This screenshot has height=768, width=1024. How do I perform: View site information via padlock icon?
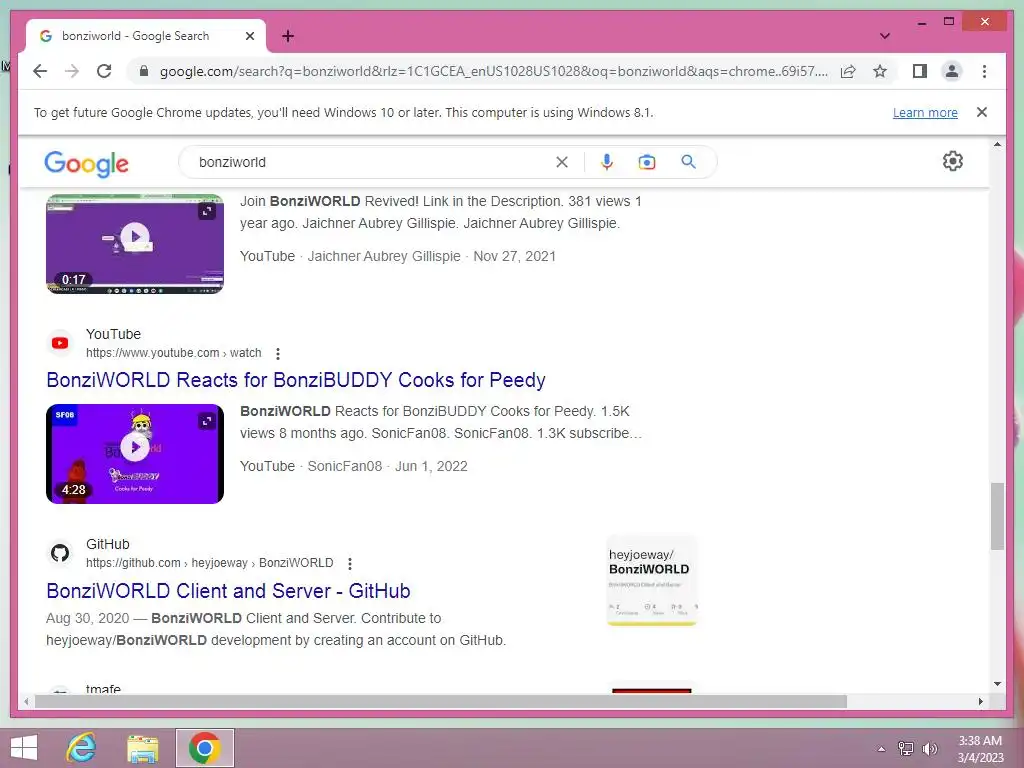point(144,71)
